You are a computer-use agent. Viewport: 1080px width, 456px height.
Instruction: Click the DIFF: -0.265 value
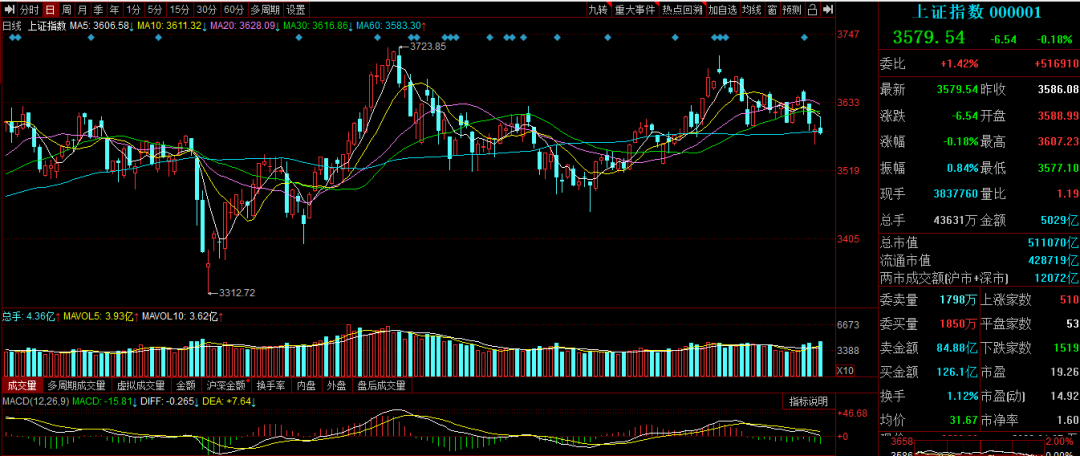(167, 402)
